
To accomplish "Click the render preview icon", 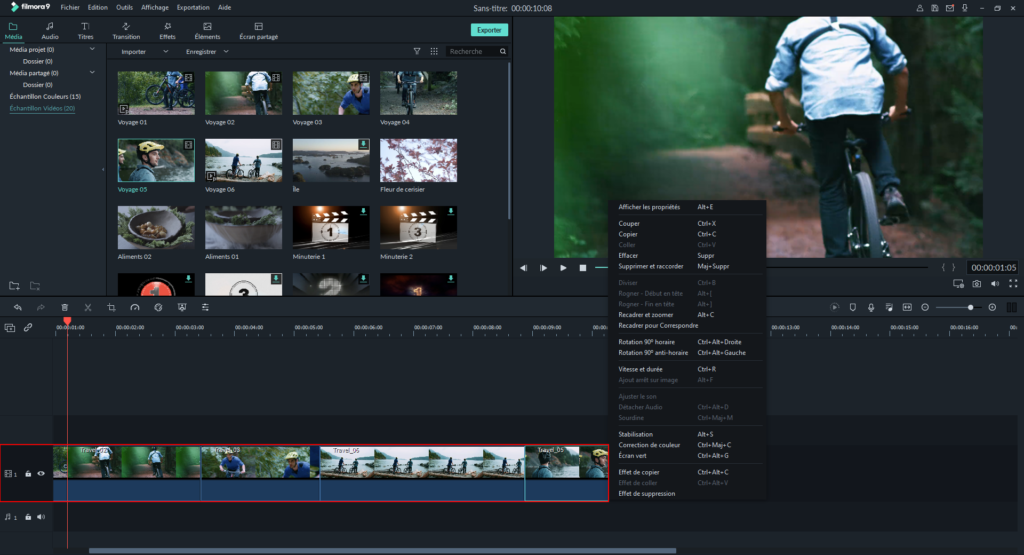I will click(835, 308).
